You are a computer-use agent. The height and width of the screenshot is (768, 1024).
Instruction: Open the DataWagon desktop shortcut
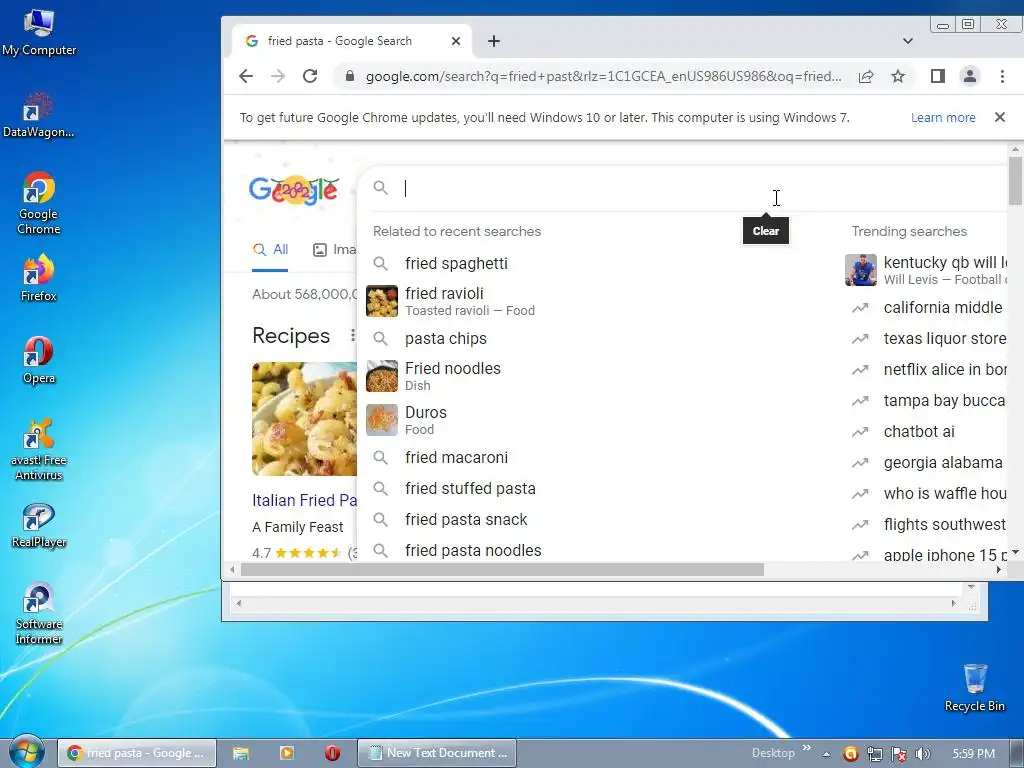click(39, 115)
